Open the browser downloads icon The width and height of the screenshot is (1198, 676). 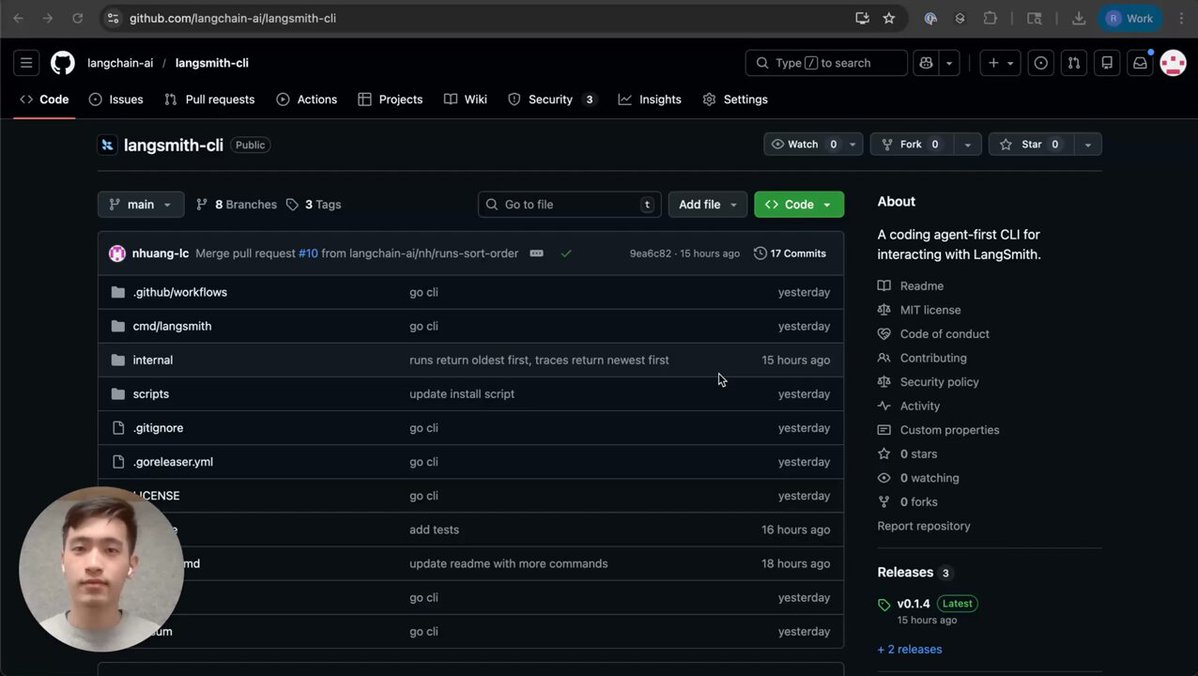pyautogui.click(x=1078, y=18)
